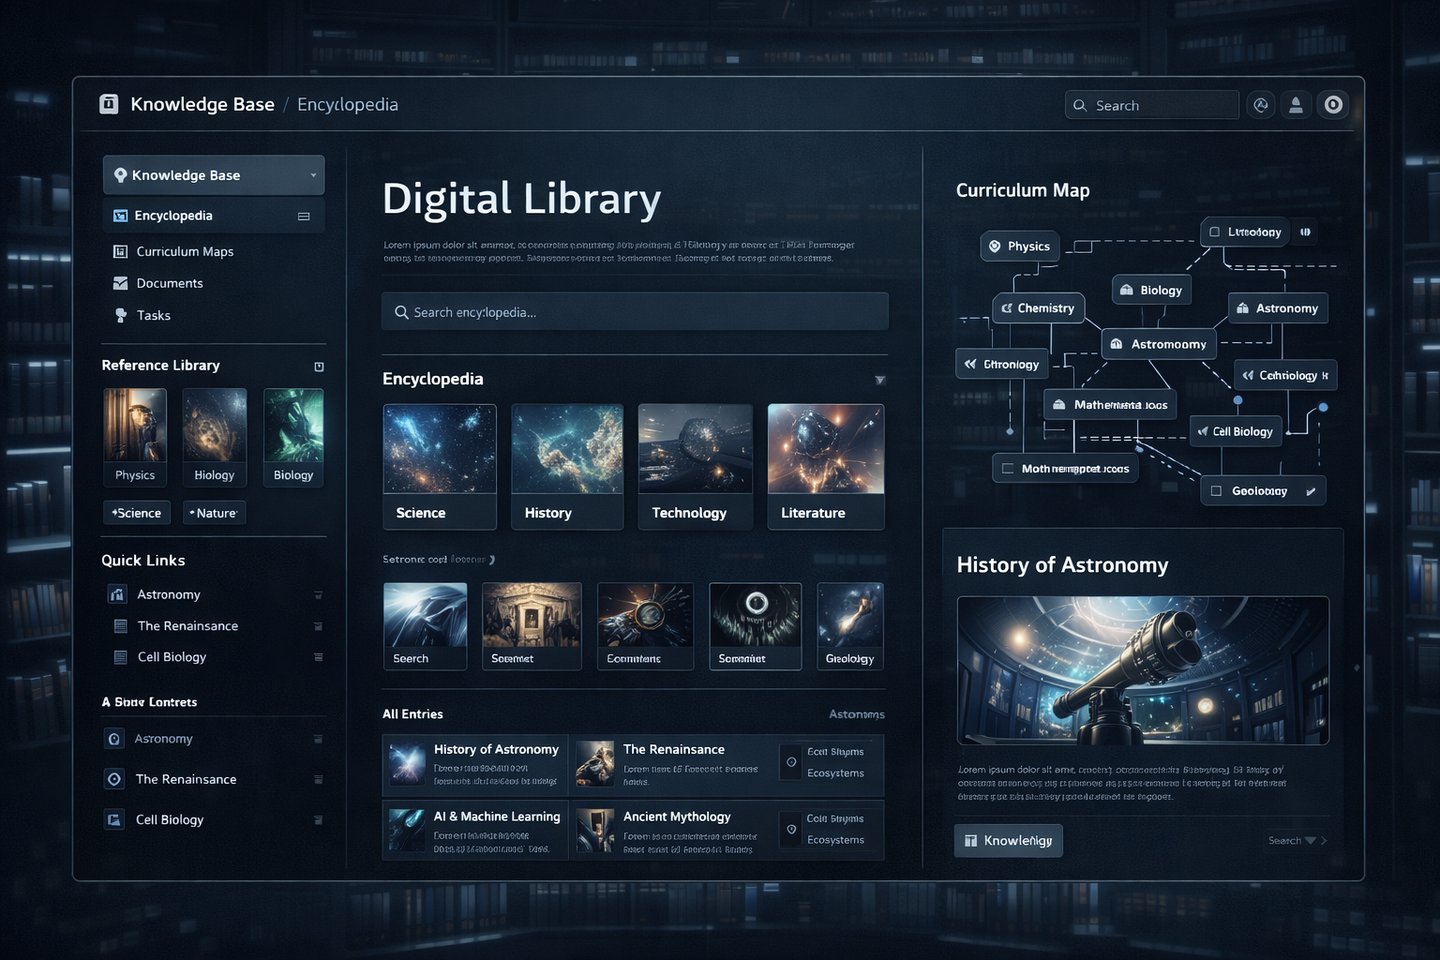Screen dimensions: 1440x960
Task: Click the header Search field
Action: [x=1152, y=105]
